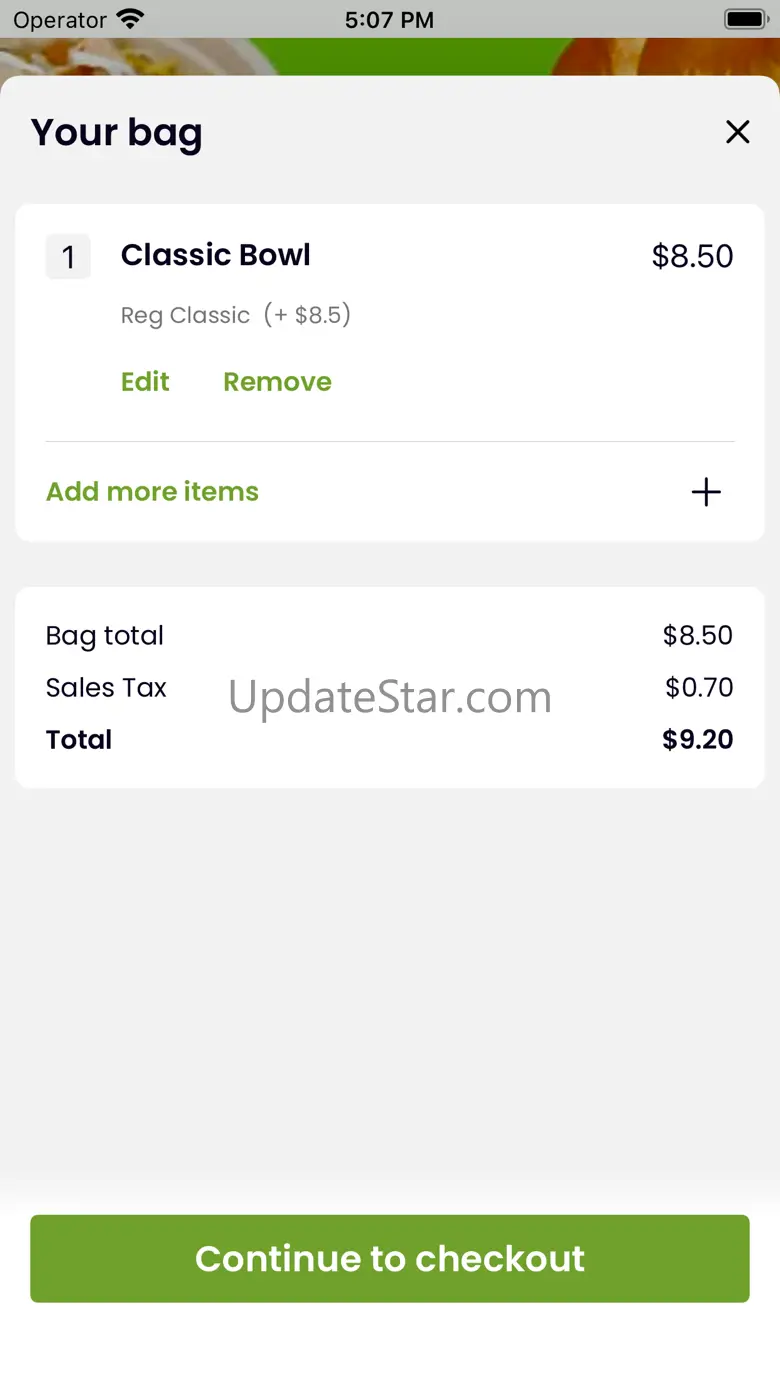Tap the $0.70 sales tax amount

pyautogui.click(x=699, y=688)
